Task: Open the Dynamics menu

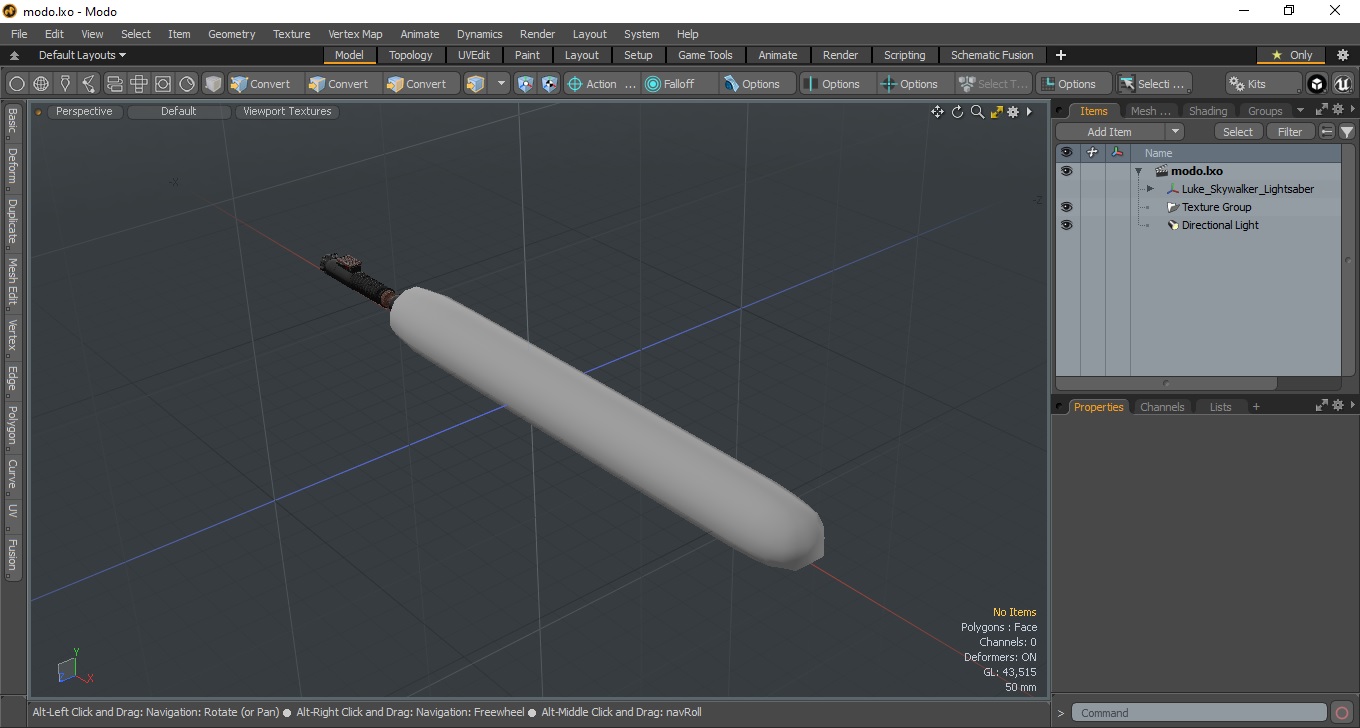Action: (479, 34)
